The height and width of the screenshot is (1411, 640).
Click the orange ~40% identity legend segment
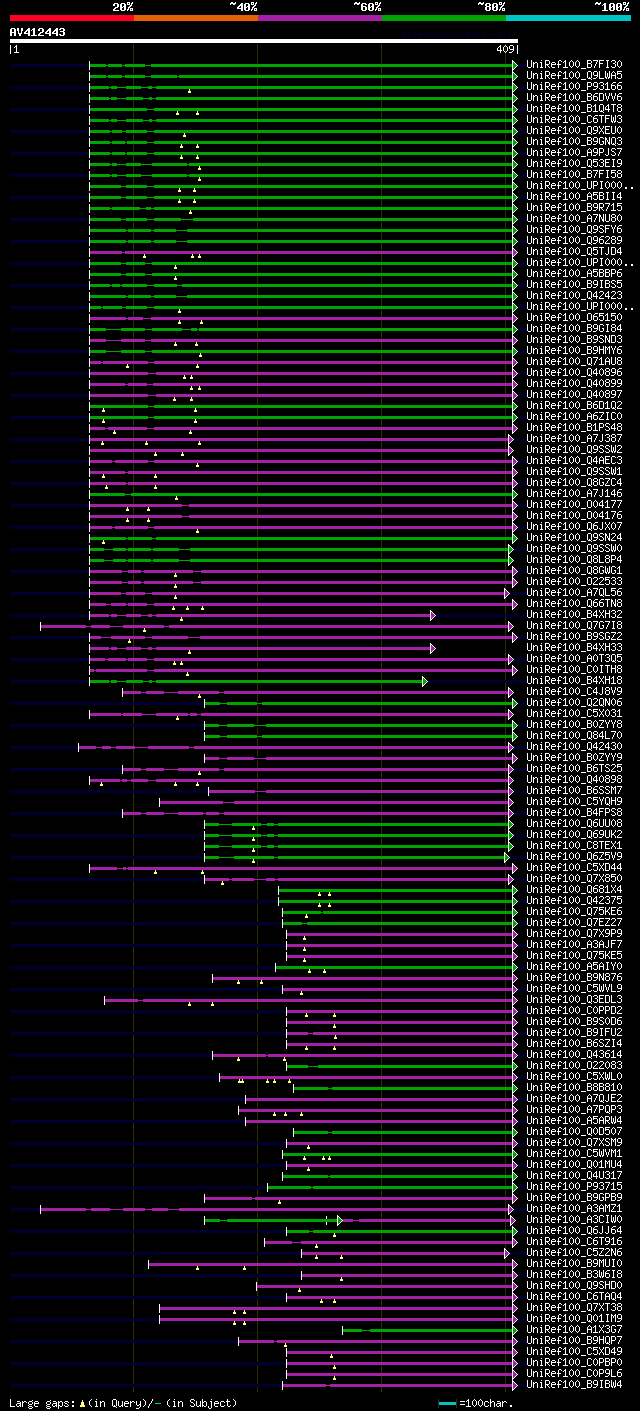pyautogui.click(x=196, y=17)
